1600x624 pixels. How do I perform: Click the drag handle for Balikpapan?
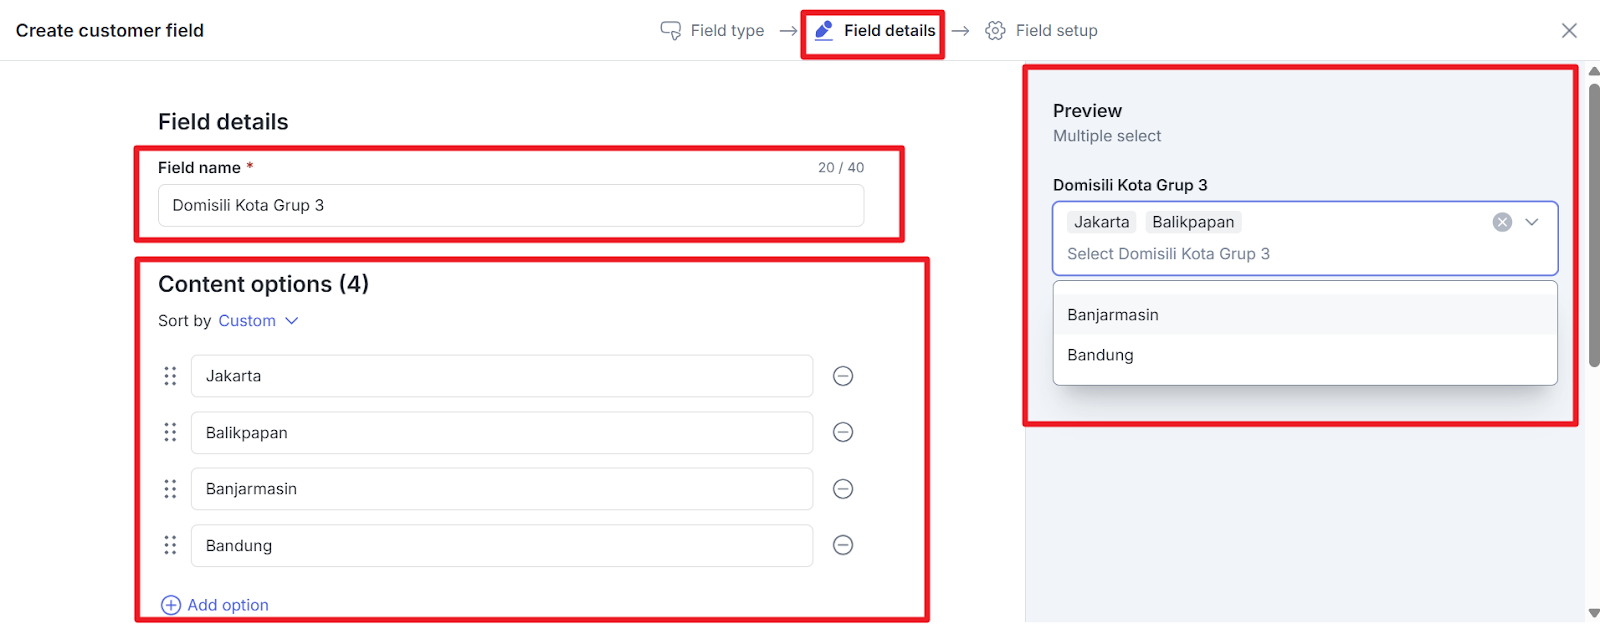[x=170, y=432]
